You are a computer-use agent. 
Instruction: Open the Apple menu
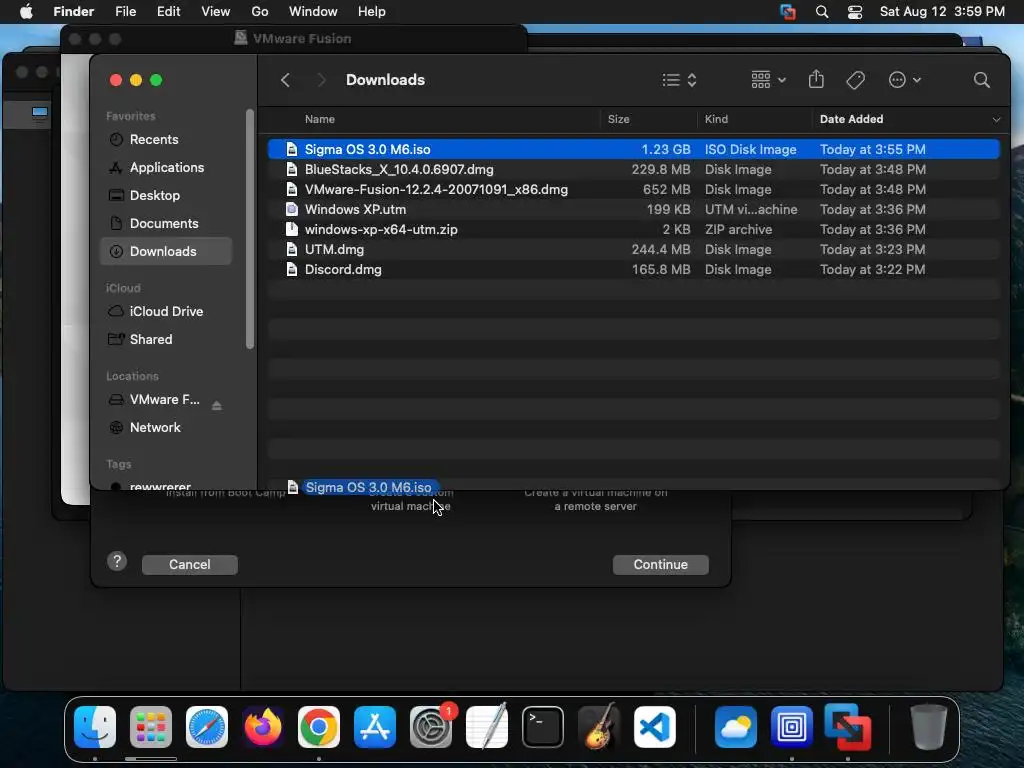pos(26,12)
